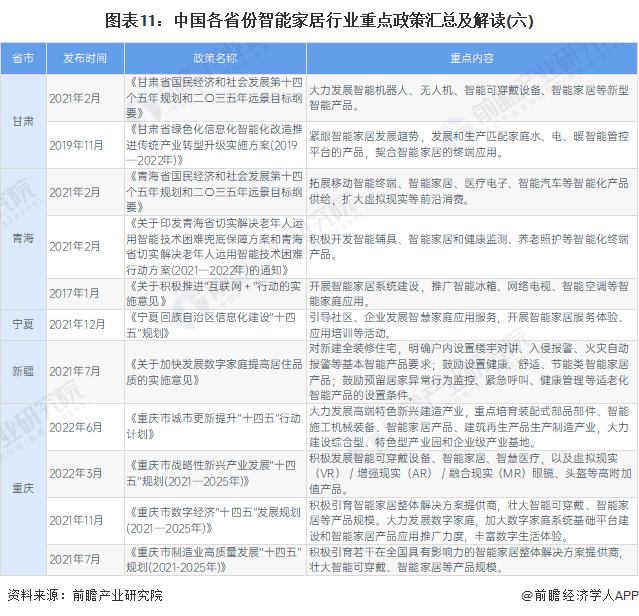Click content 积极引育智能家居整体解决方案提供商
639x616 pixels.
click(469, 520)
